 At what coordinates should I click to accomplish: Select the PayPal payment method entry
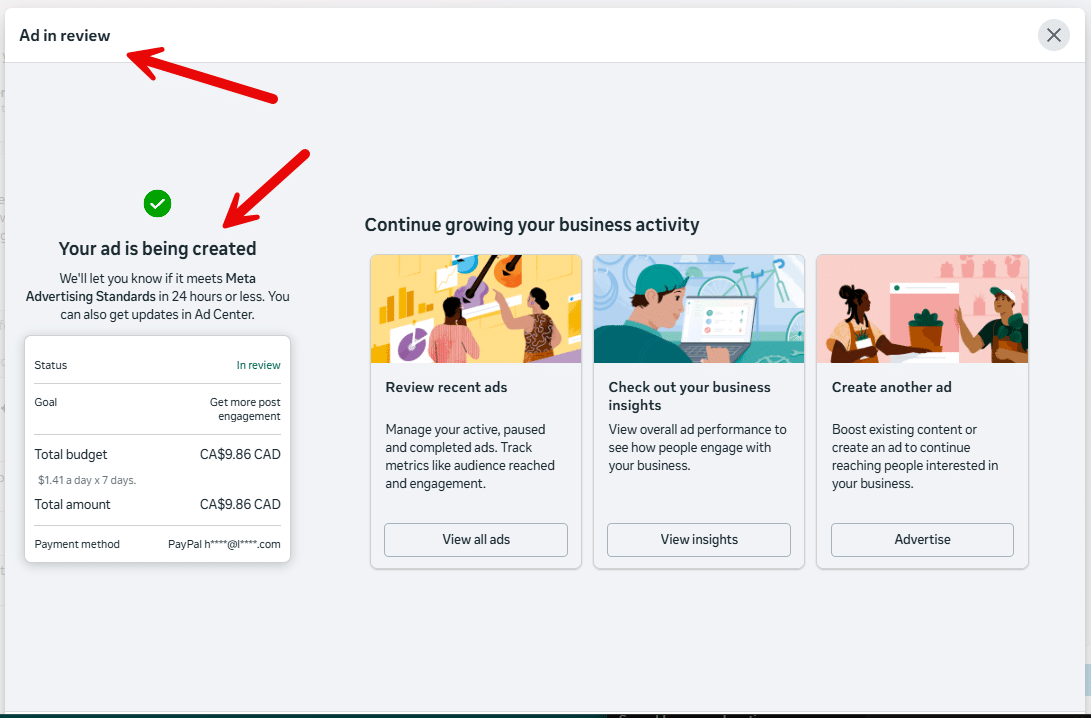(x=224, y=545)
